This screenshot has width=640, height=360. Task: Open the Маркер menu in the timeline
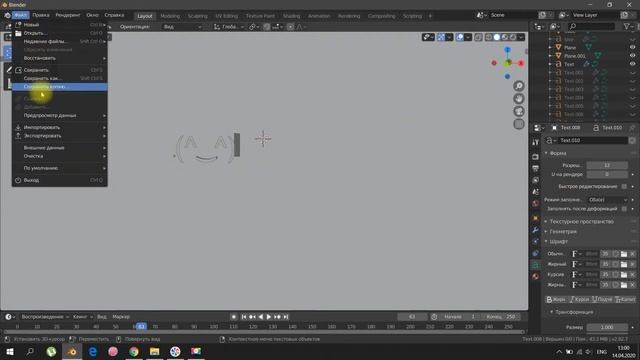coord(121,317)
